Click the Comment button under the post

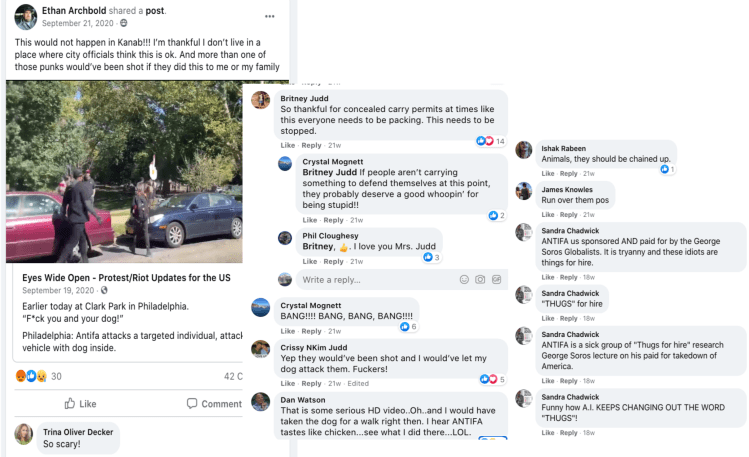[x=214, y=404]
